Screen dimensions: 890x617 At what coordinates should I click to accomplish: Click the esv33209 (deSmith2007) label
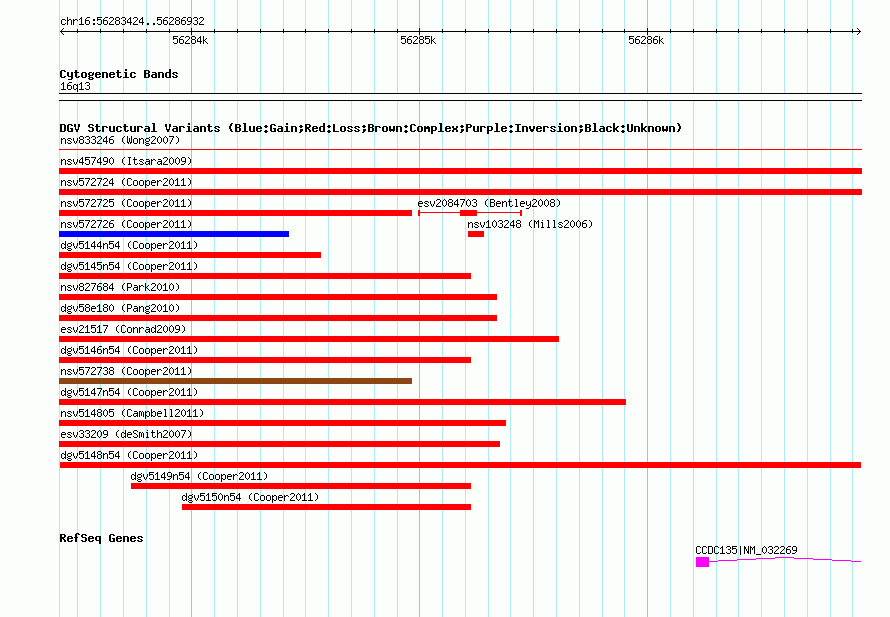coord(126,434)
